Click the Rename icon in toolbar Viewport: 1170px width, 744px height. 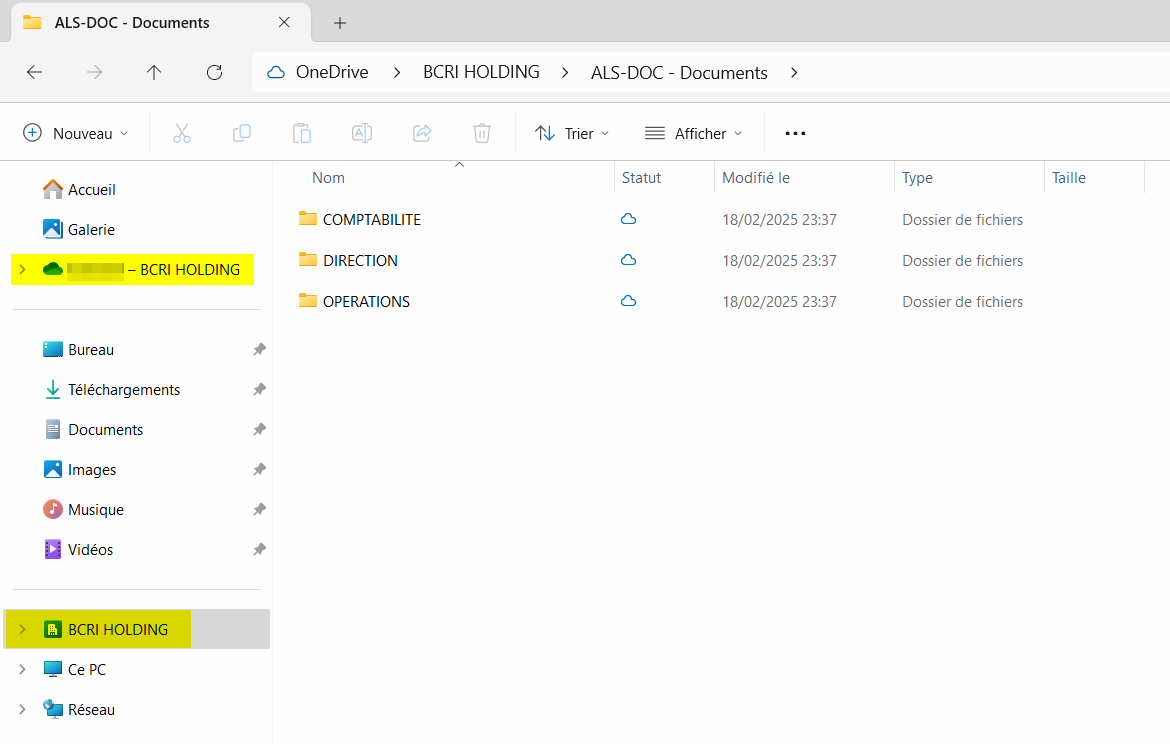coord(362,134)
